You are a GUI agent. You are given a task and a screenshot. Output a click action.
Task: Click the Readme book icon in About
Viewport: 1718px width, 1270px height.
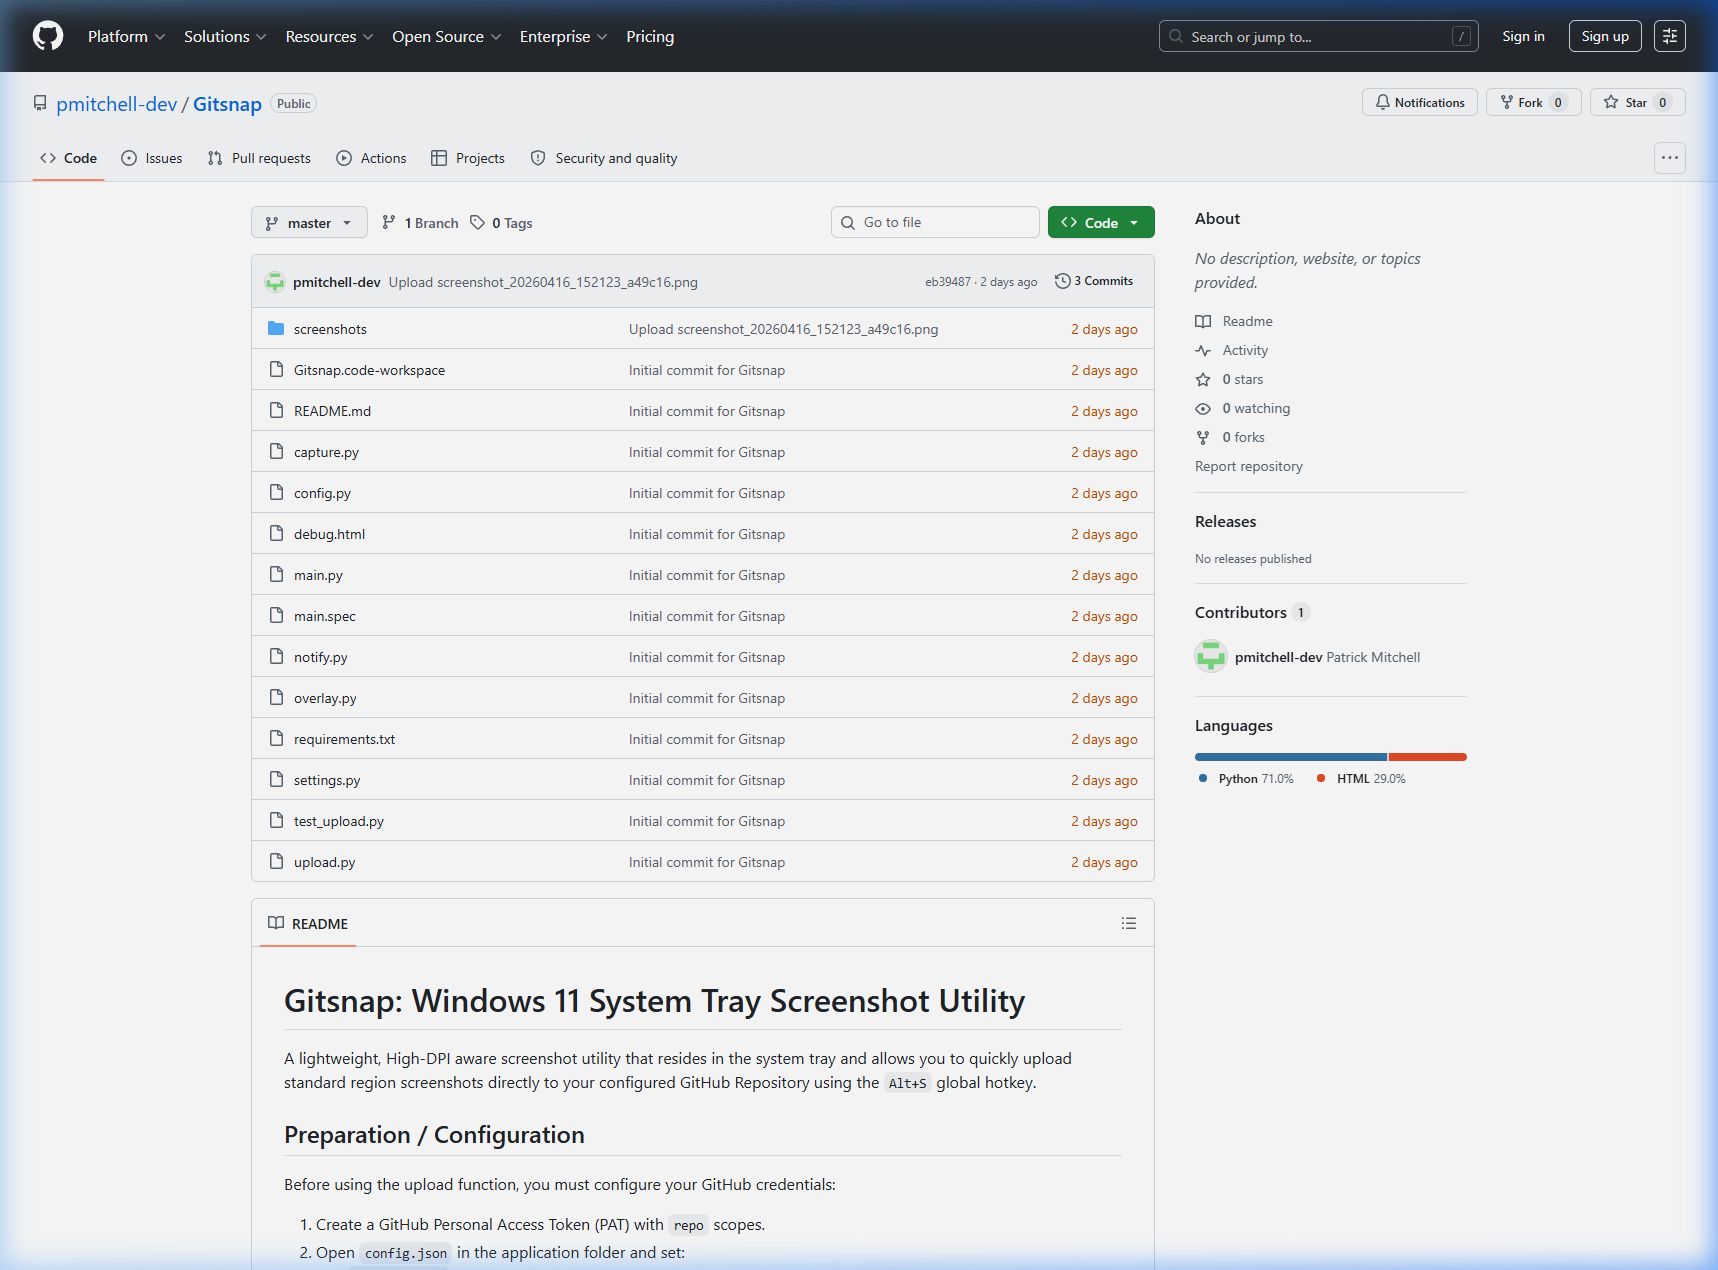coord(1203,321)
